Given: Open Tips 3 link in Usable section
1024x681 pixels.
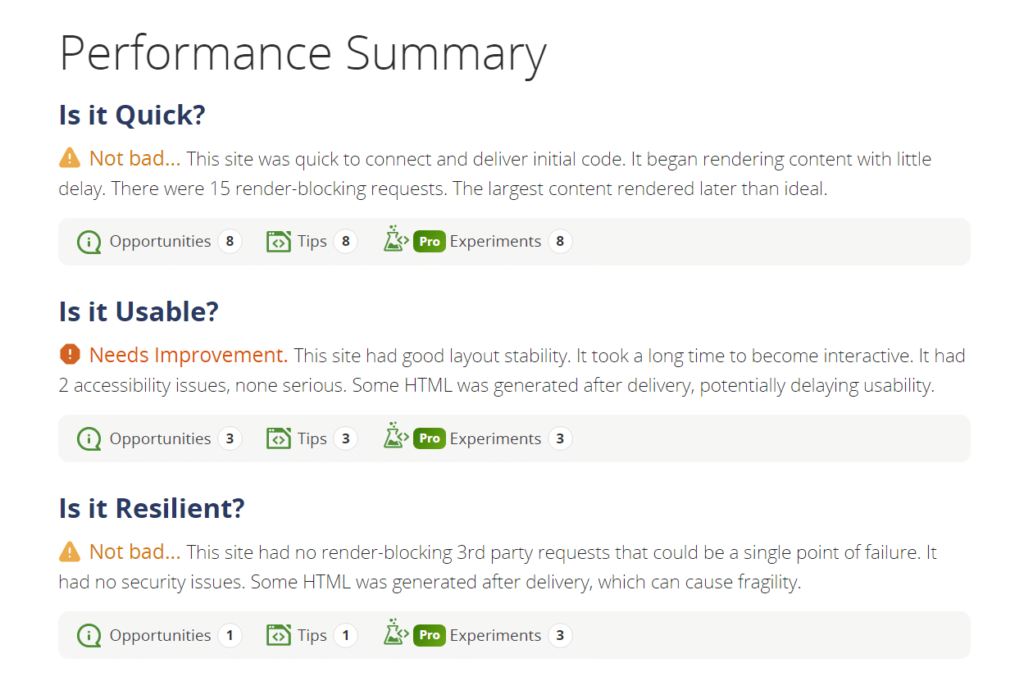Looking at the screenshot, I should tap(312, 438).
